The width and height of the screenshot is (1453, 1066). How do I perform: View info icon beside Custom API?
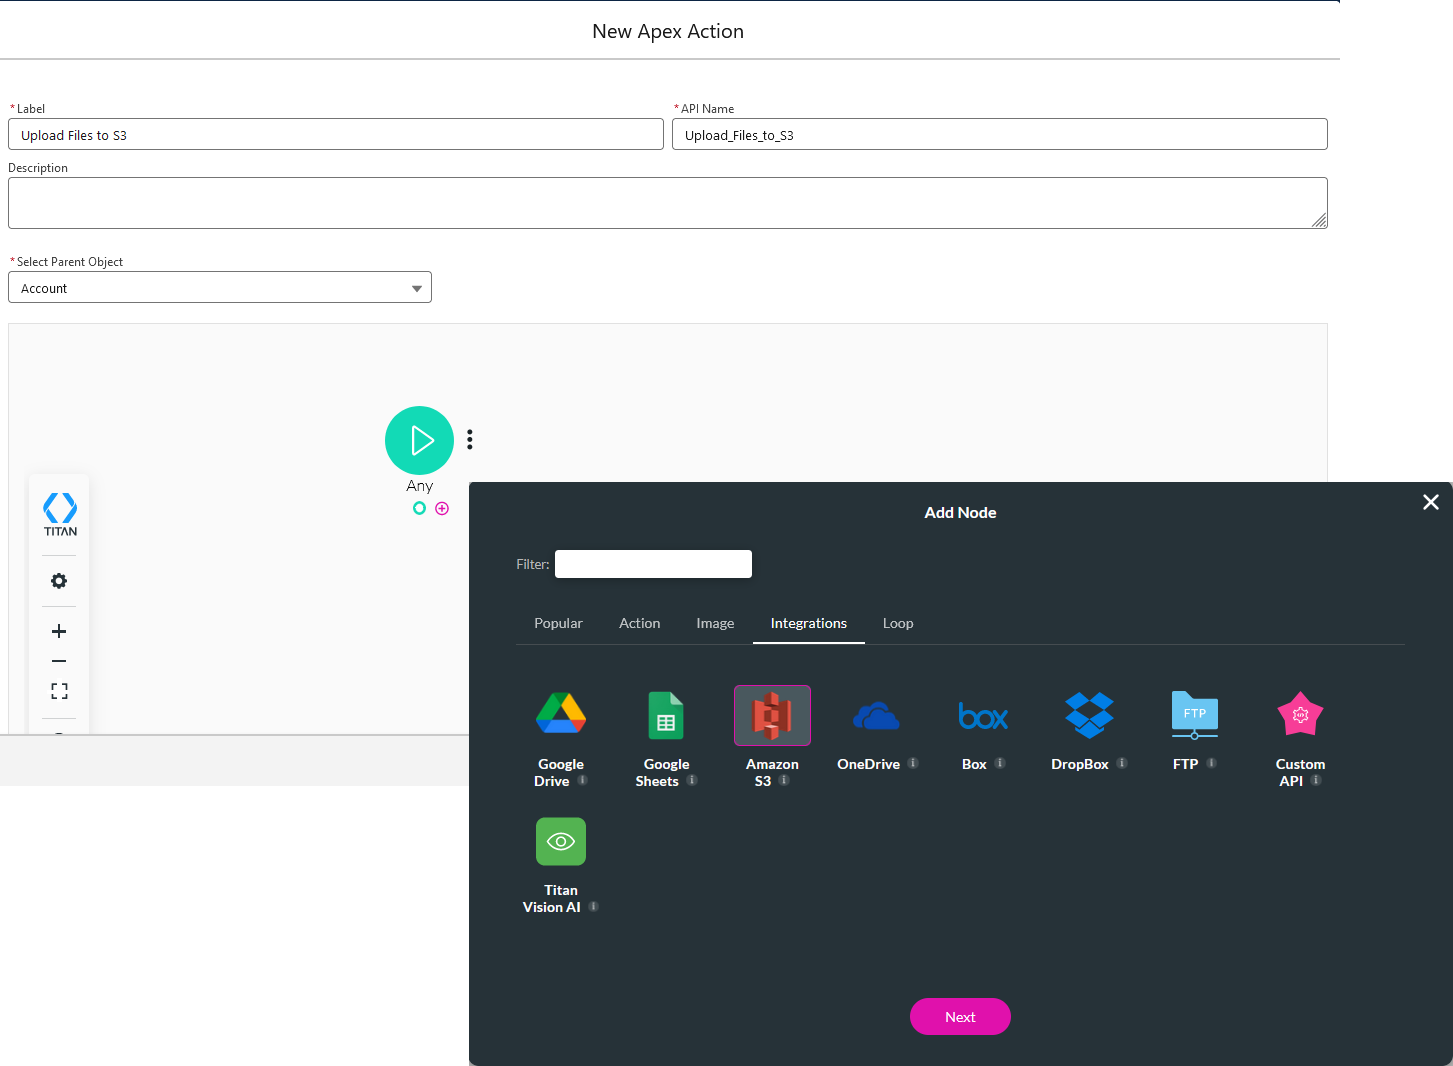1316,780
